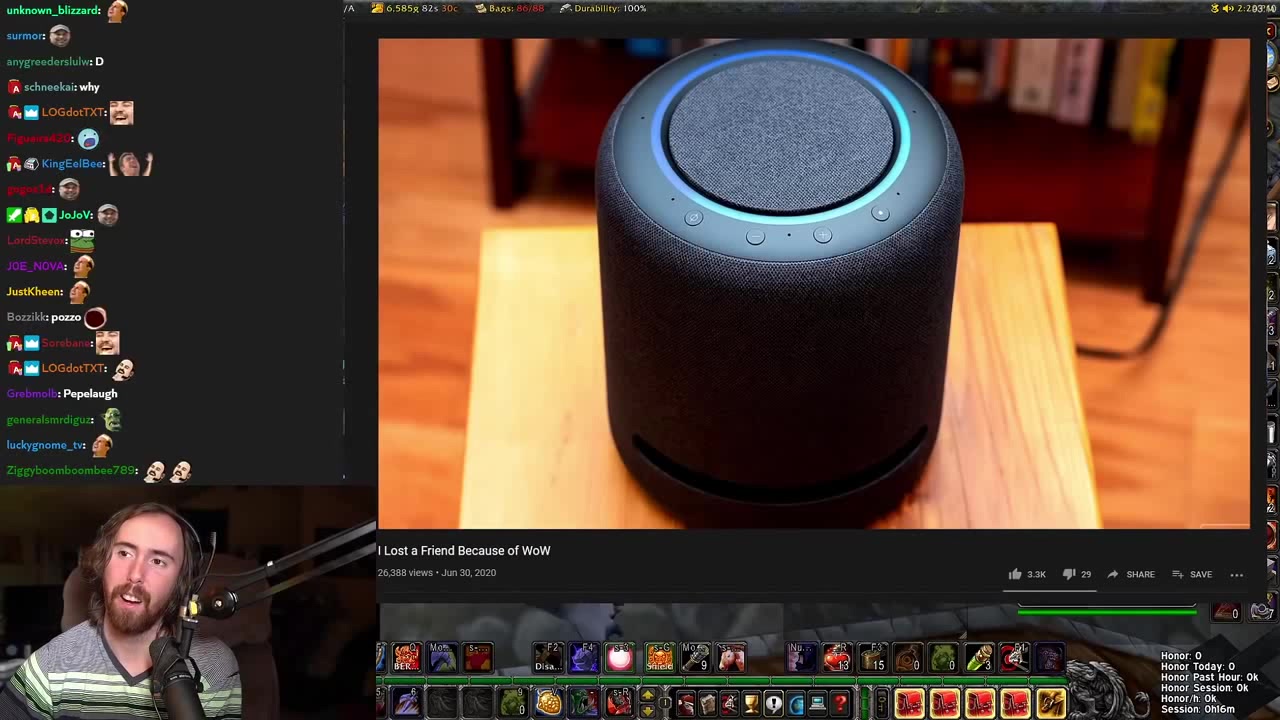Viewport: 1280px width, 720px height.
Task: Open the golden backpack bag slot
Action: (1050, 704)
